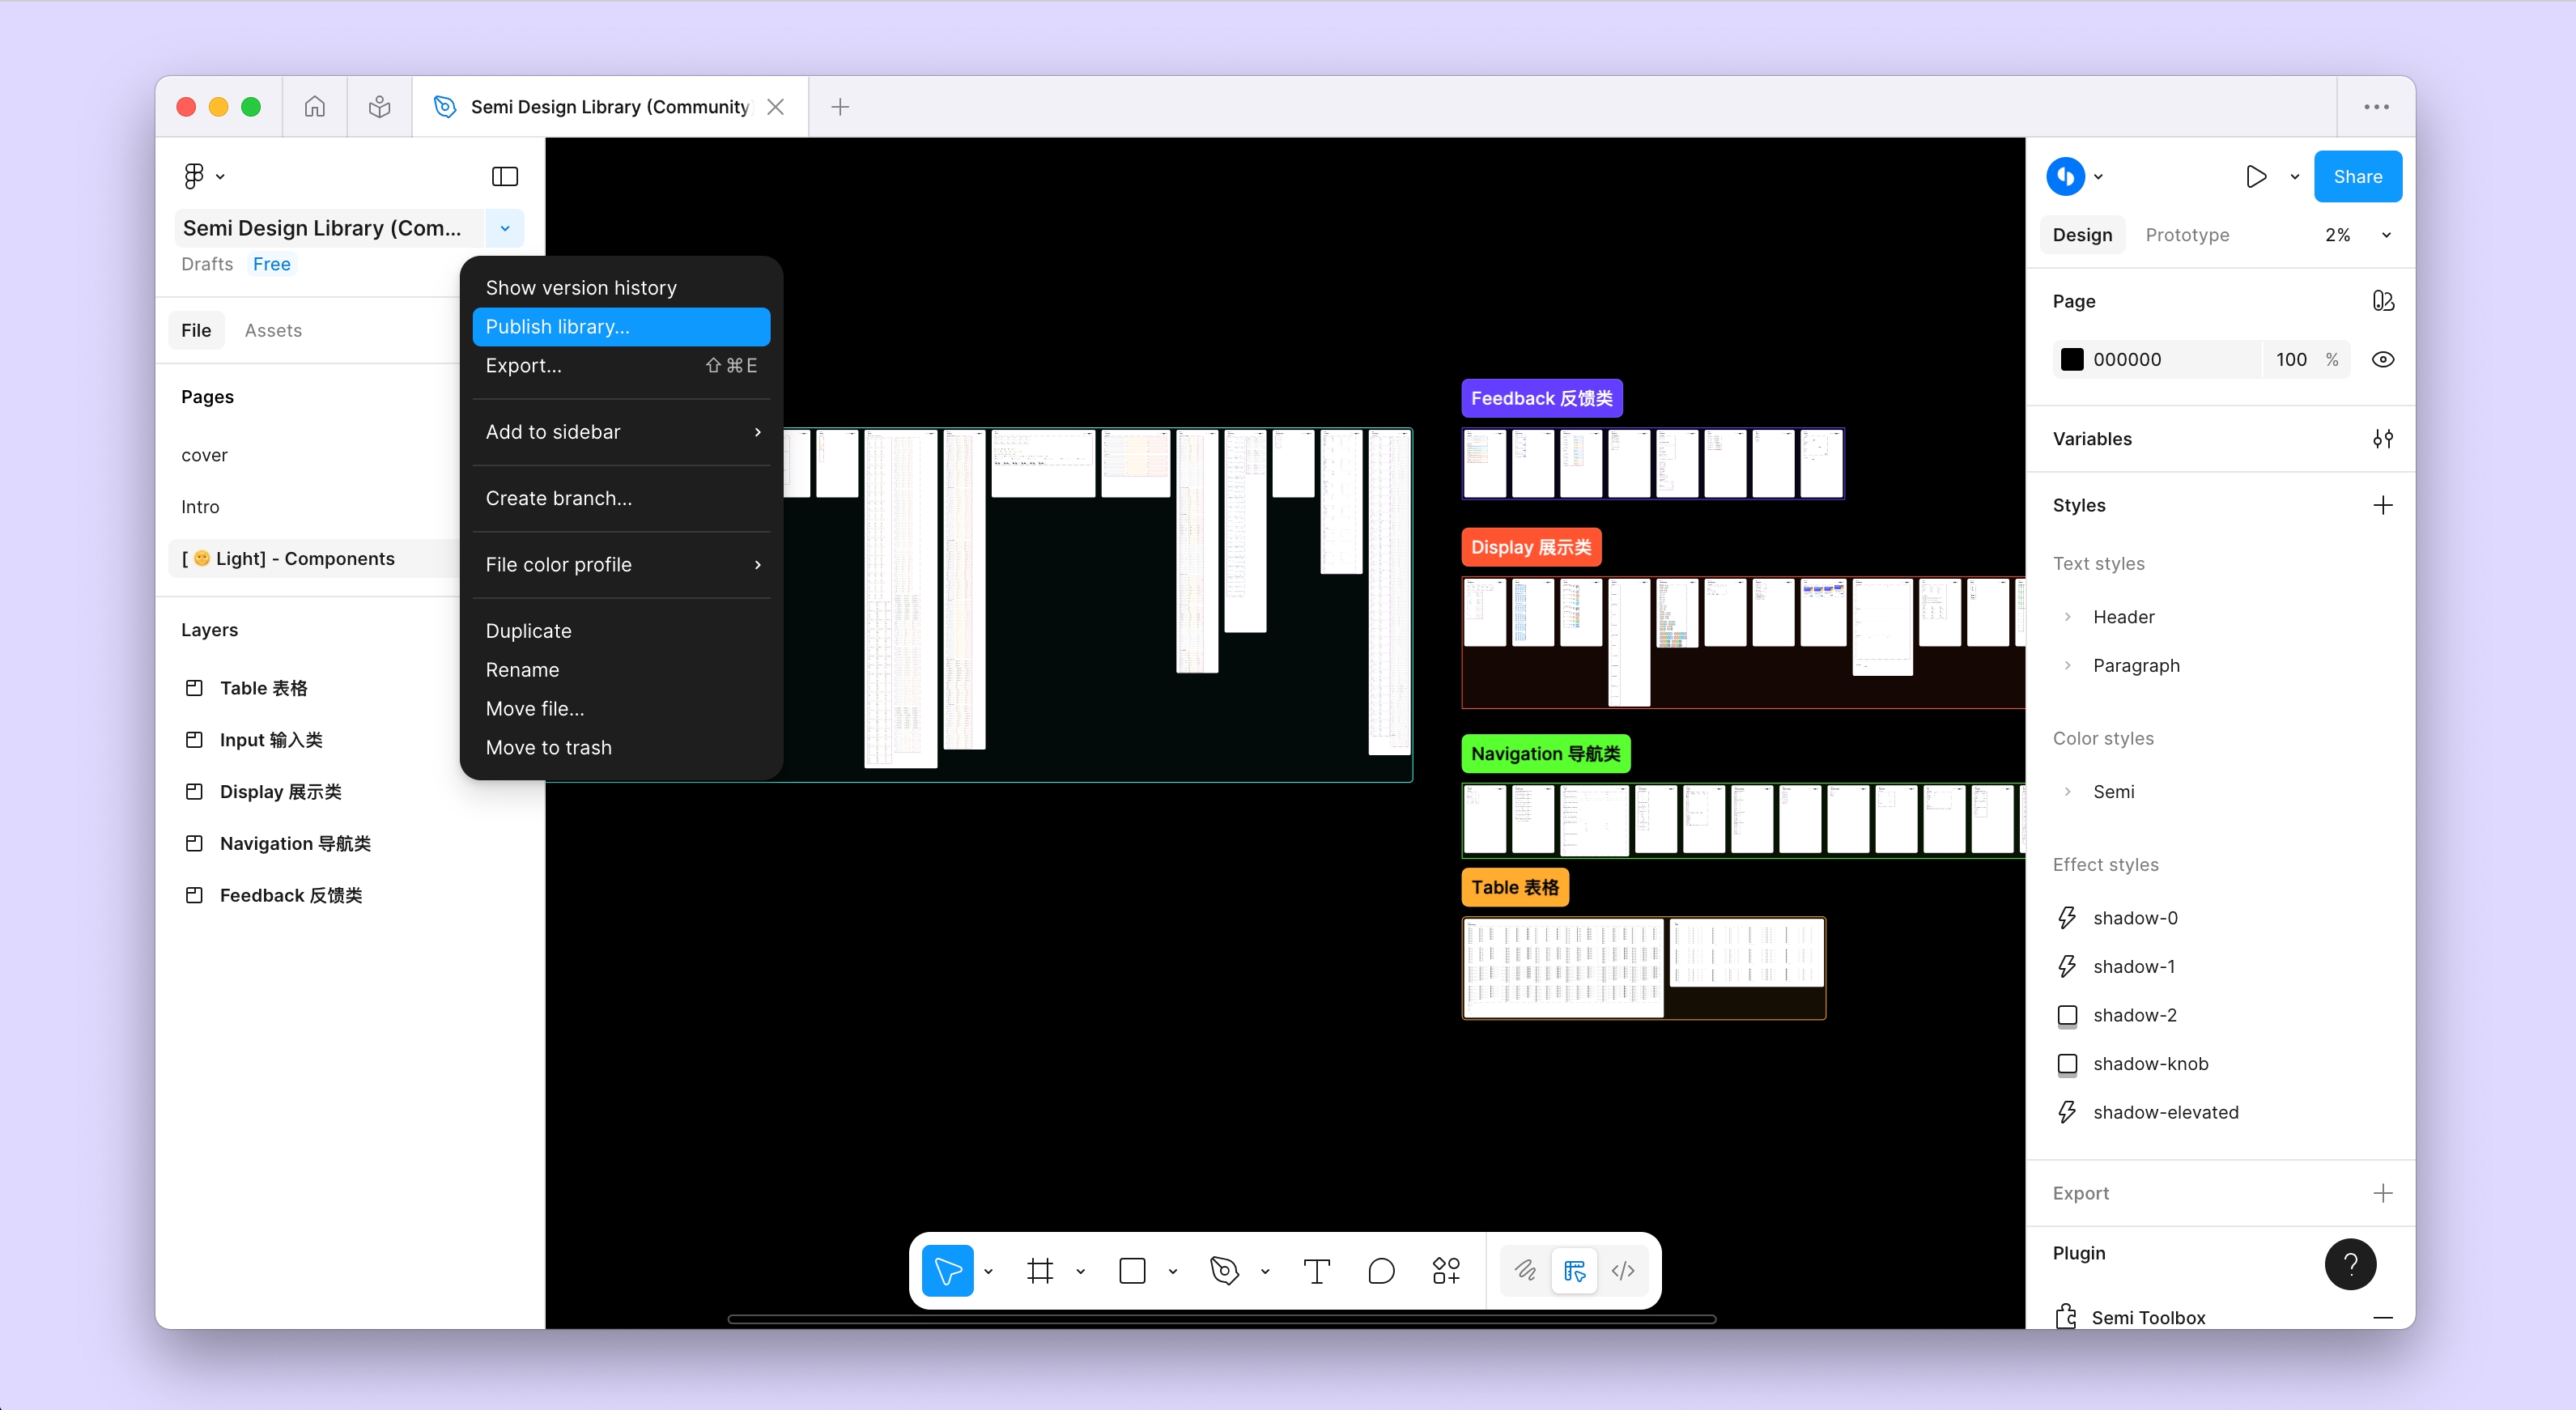Screen dimensions: 2576x1410
Task: Switch to Draw mode
Action: pos(1525,1270)
